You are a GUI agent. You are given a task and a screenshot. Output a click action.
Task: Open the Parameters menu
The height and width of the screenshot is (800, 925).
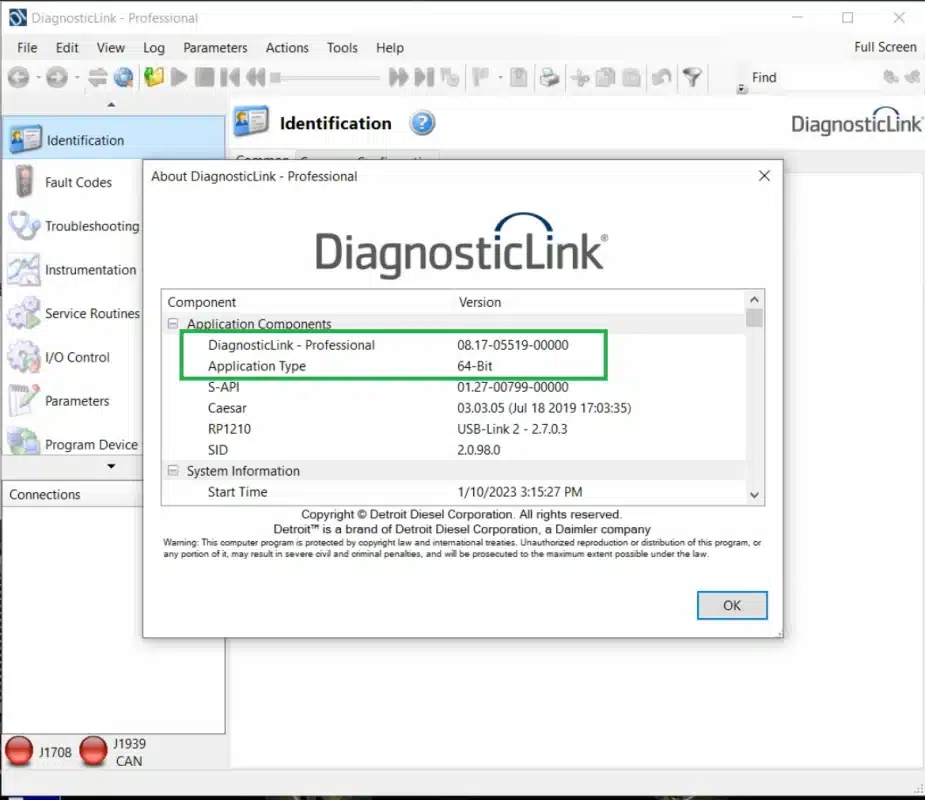215,48
